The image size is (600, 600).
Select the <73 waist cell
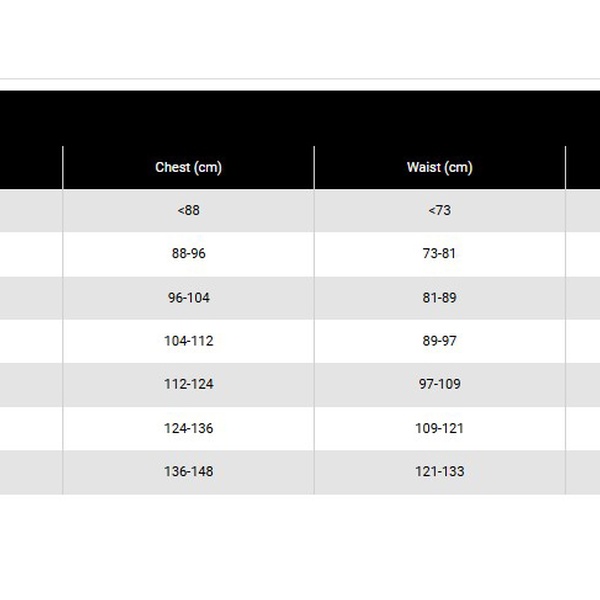pyautogui.click(x=439, y=210)
